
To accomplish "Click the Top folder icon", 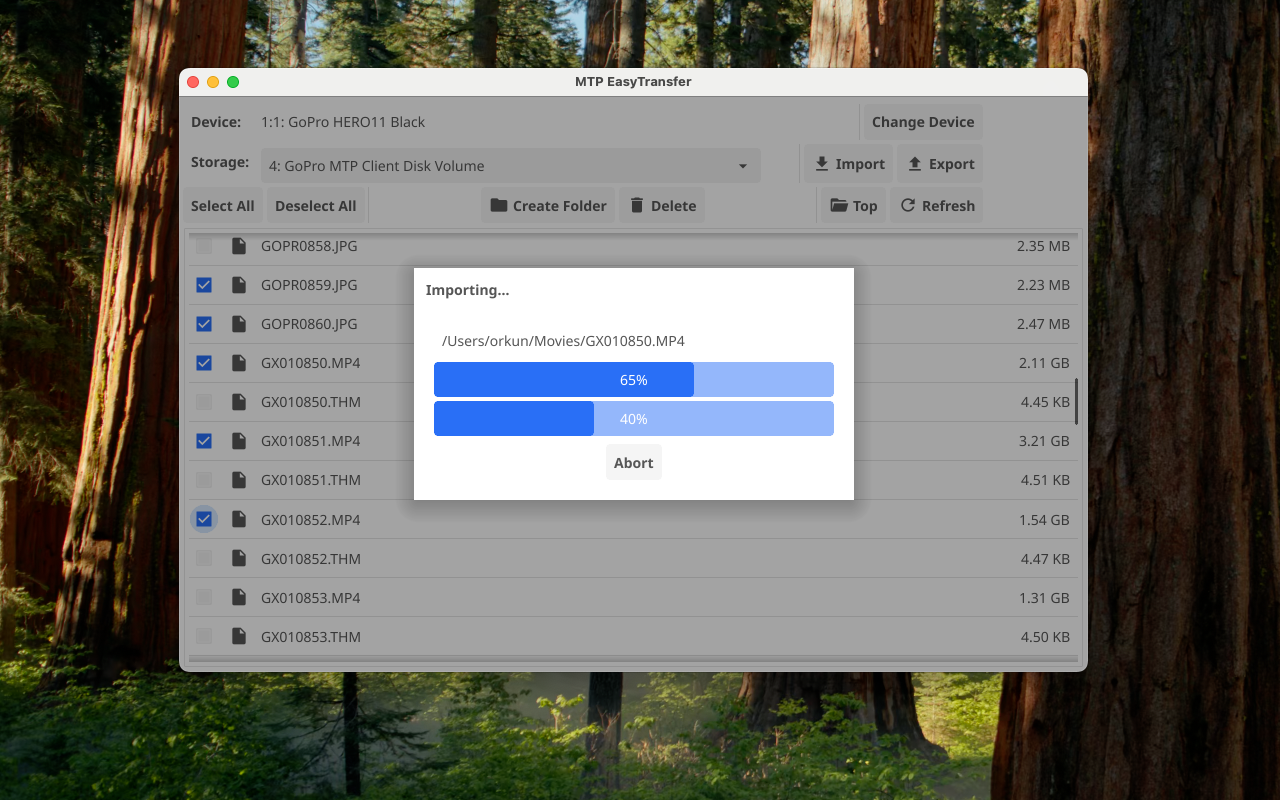I will point(839,206).
